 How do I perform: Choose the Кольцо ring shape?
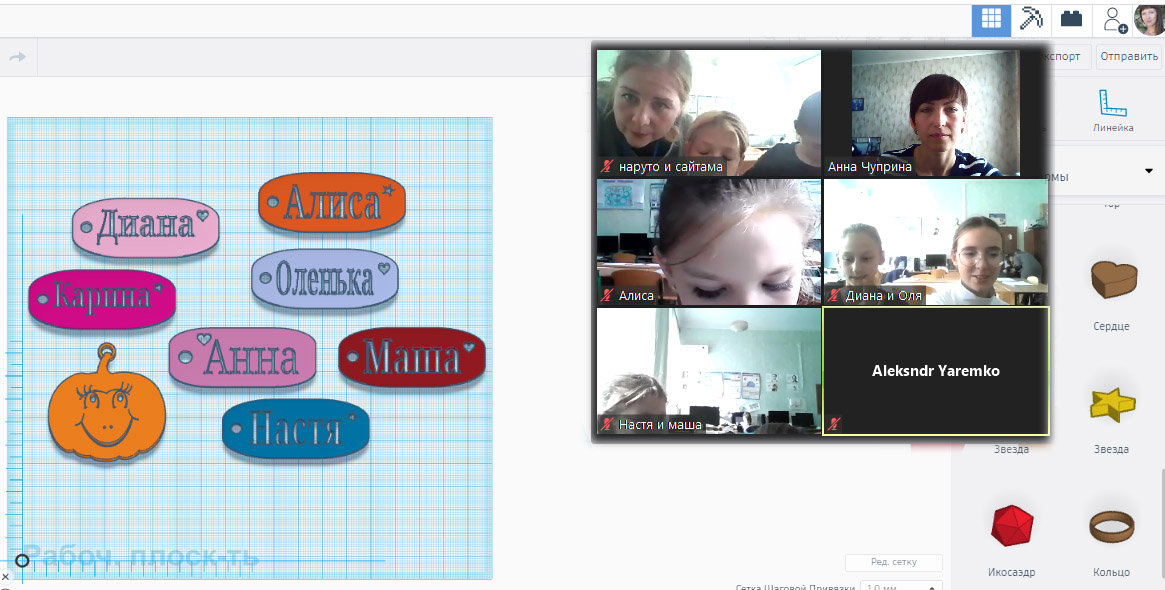point(1111,526)
